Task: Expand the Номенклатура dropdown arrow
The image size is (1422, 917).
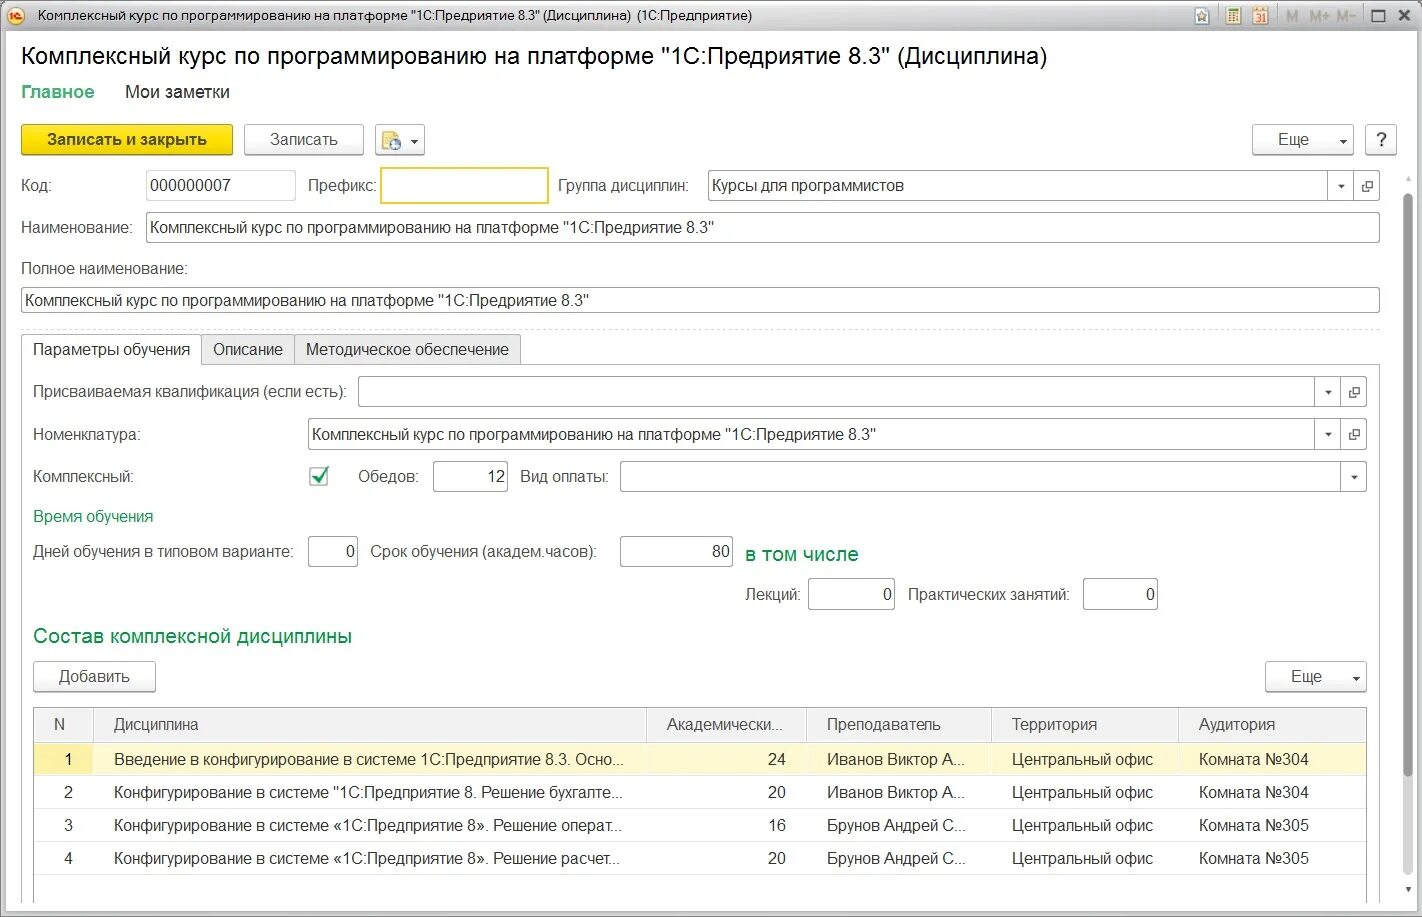Action: point(1328,435)
